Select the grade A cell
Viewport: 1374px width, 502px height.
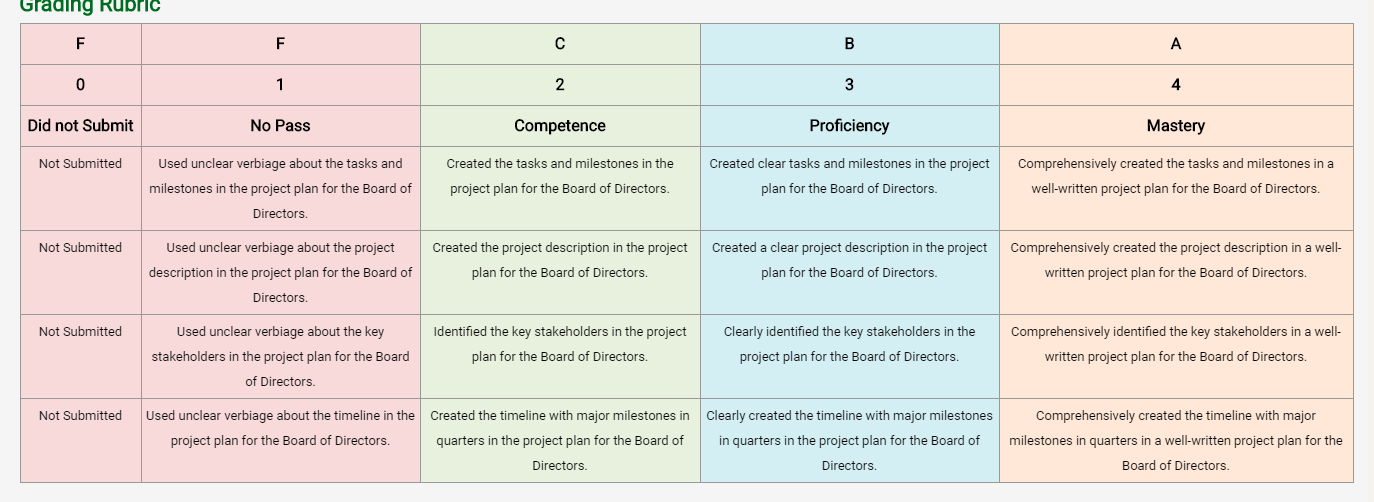(x=1176, y=44)
